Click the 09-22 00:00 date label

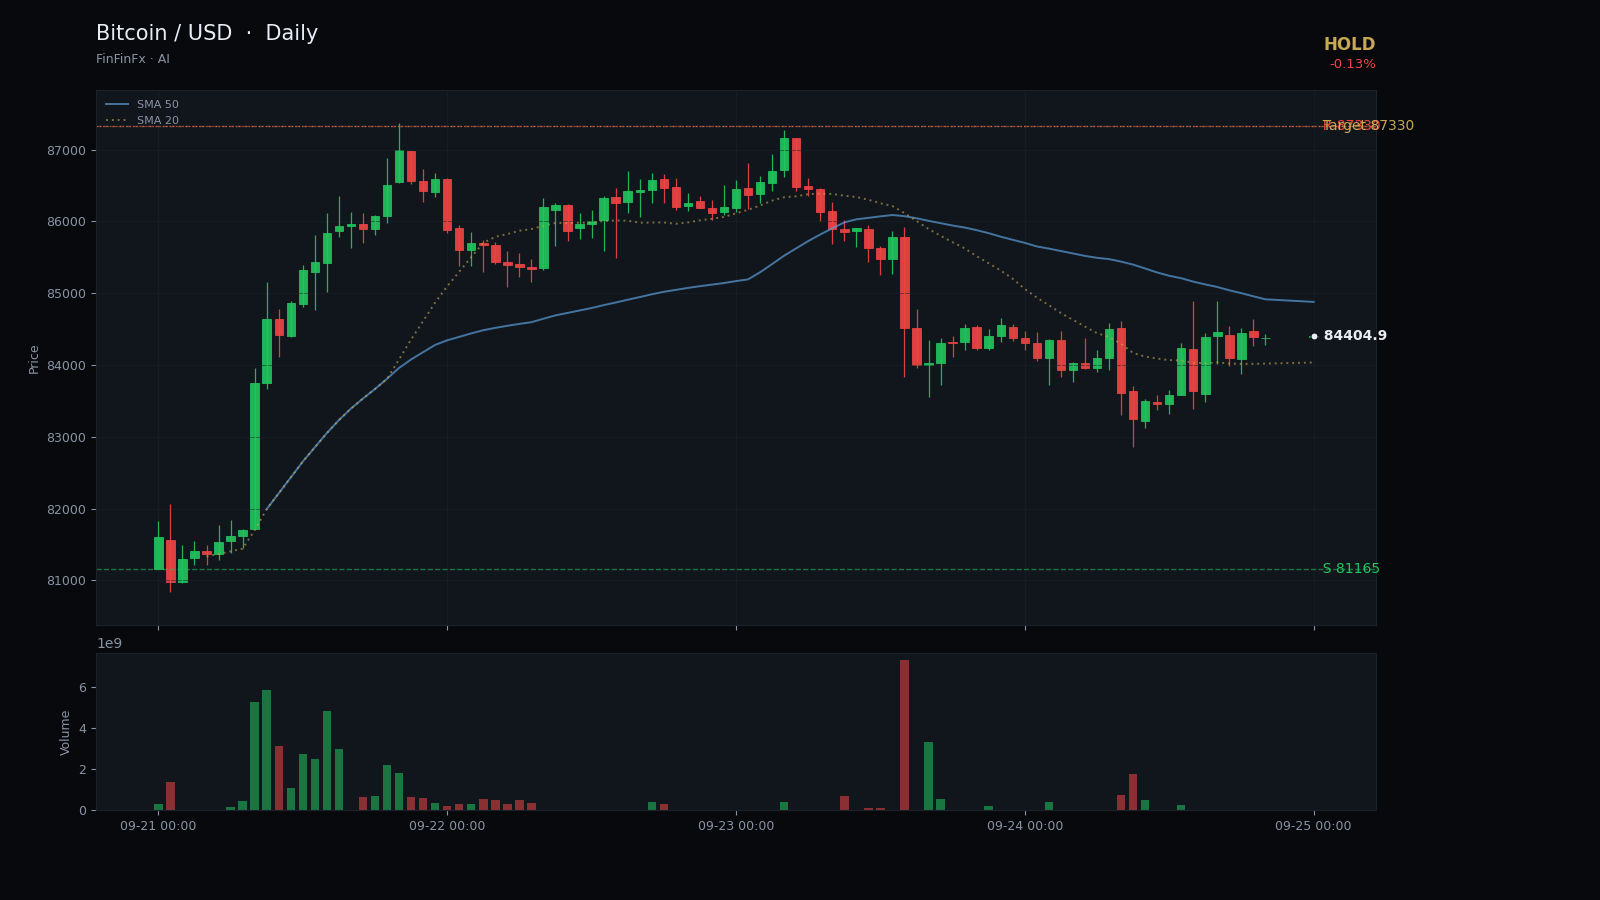[x=447, y=826]
